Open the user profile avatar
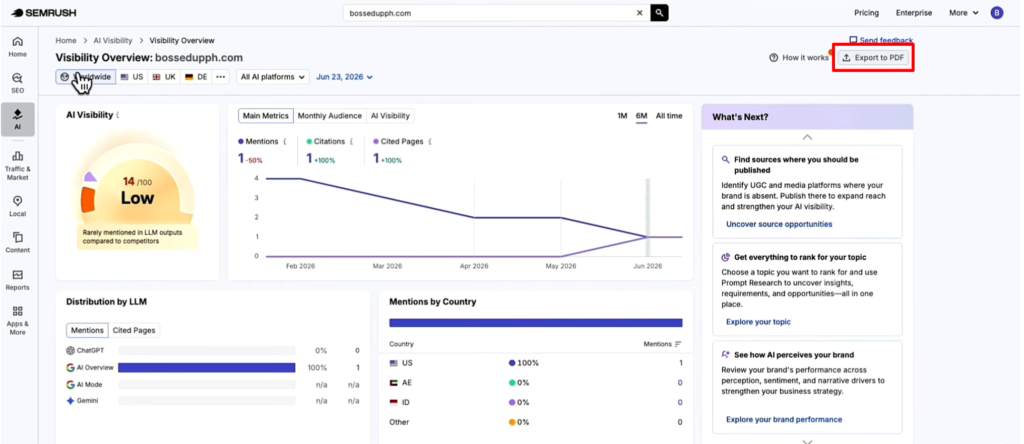The width and height of the screenshot is (1024, 444). pyautogui.click(x=997, y=13)
